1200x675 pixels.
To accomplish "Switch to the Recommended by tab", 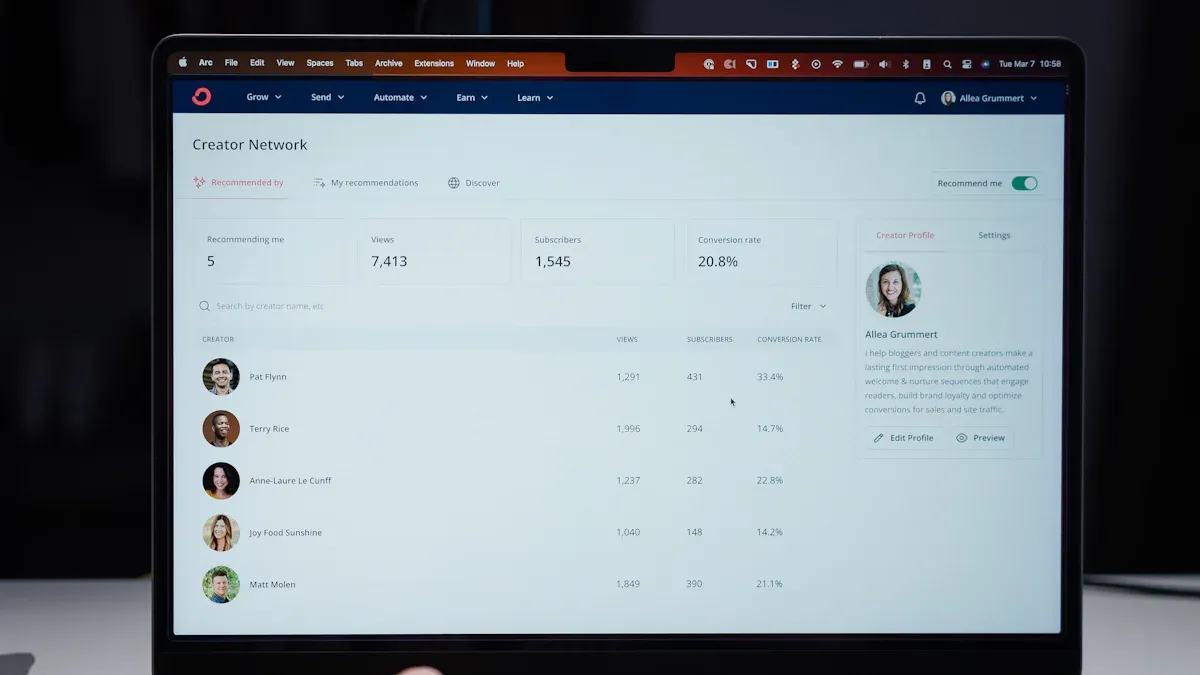I will click(x=238, y=183).
